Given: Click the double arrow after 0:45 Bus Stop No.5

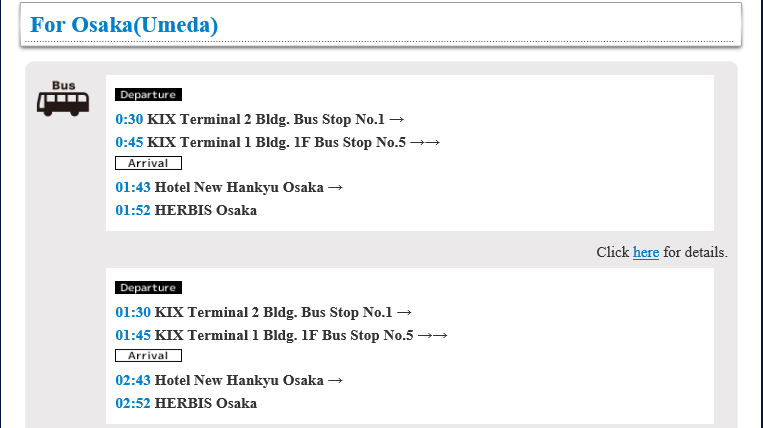Looking at the screenshot, I should 425,143.
